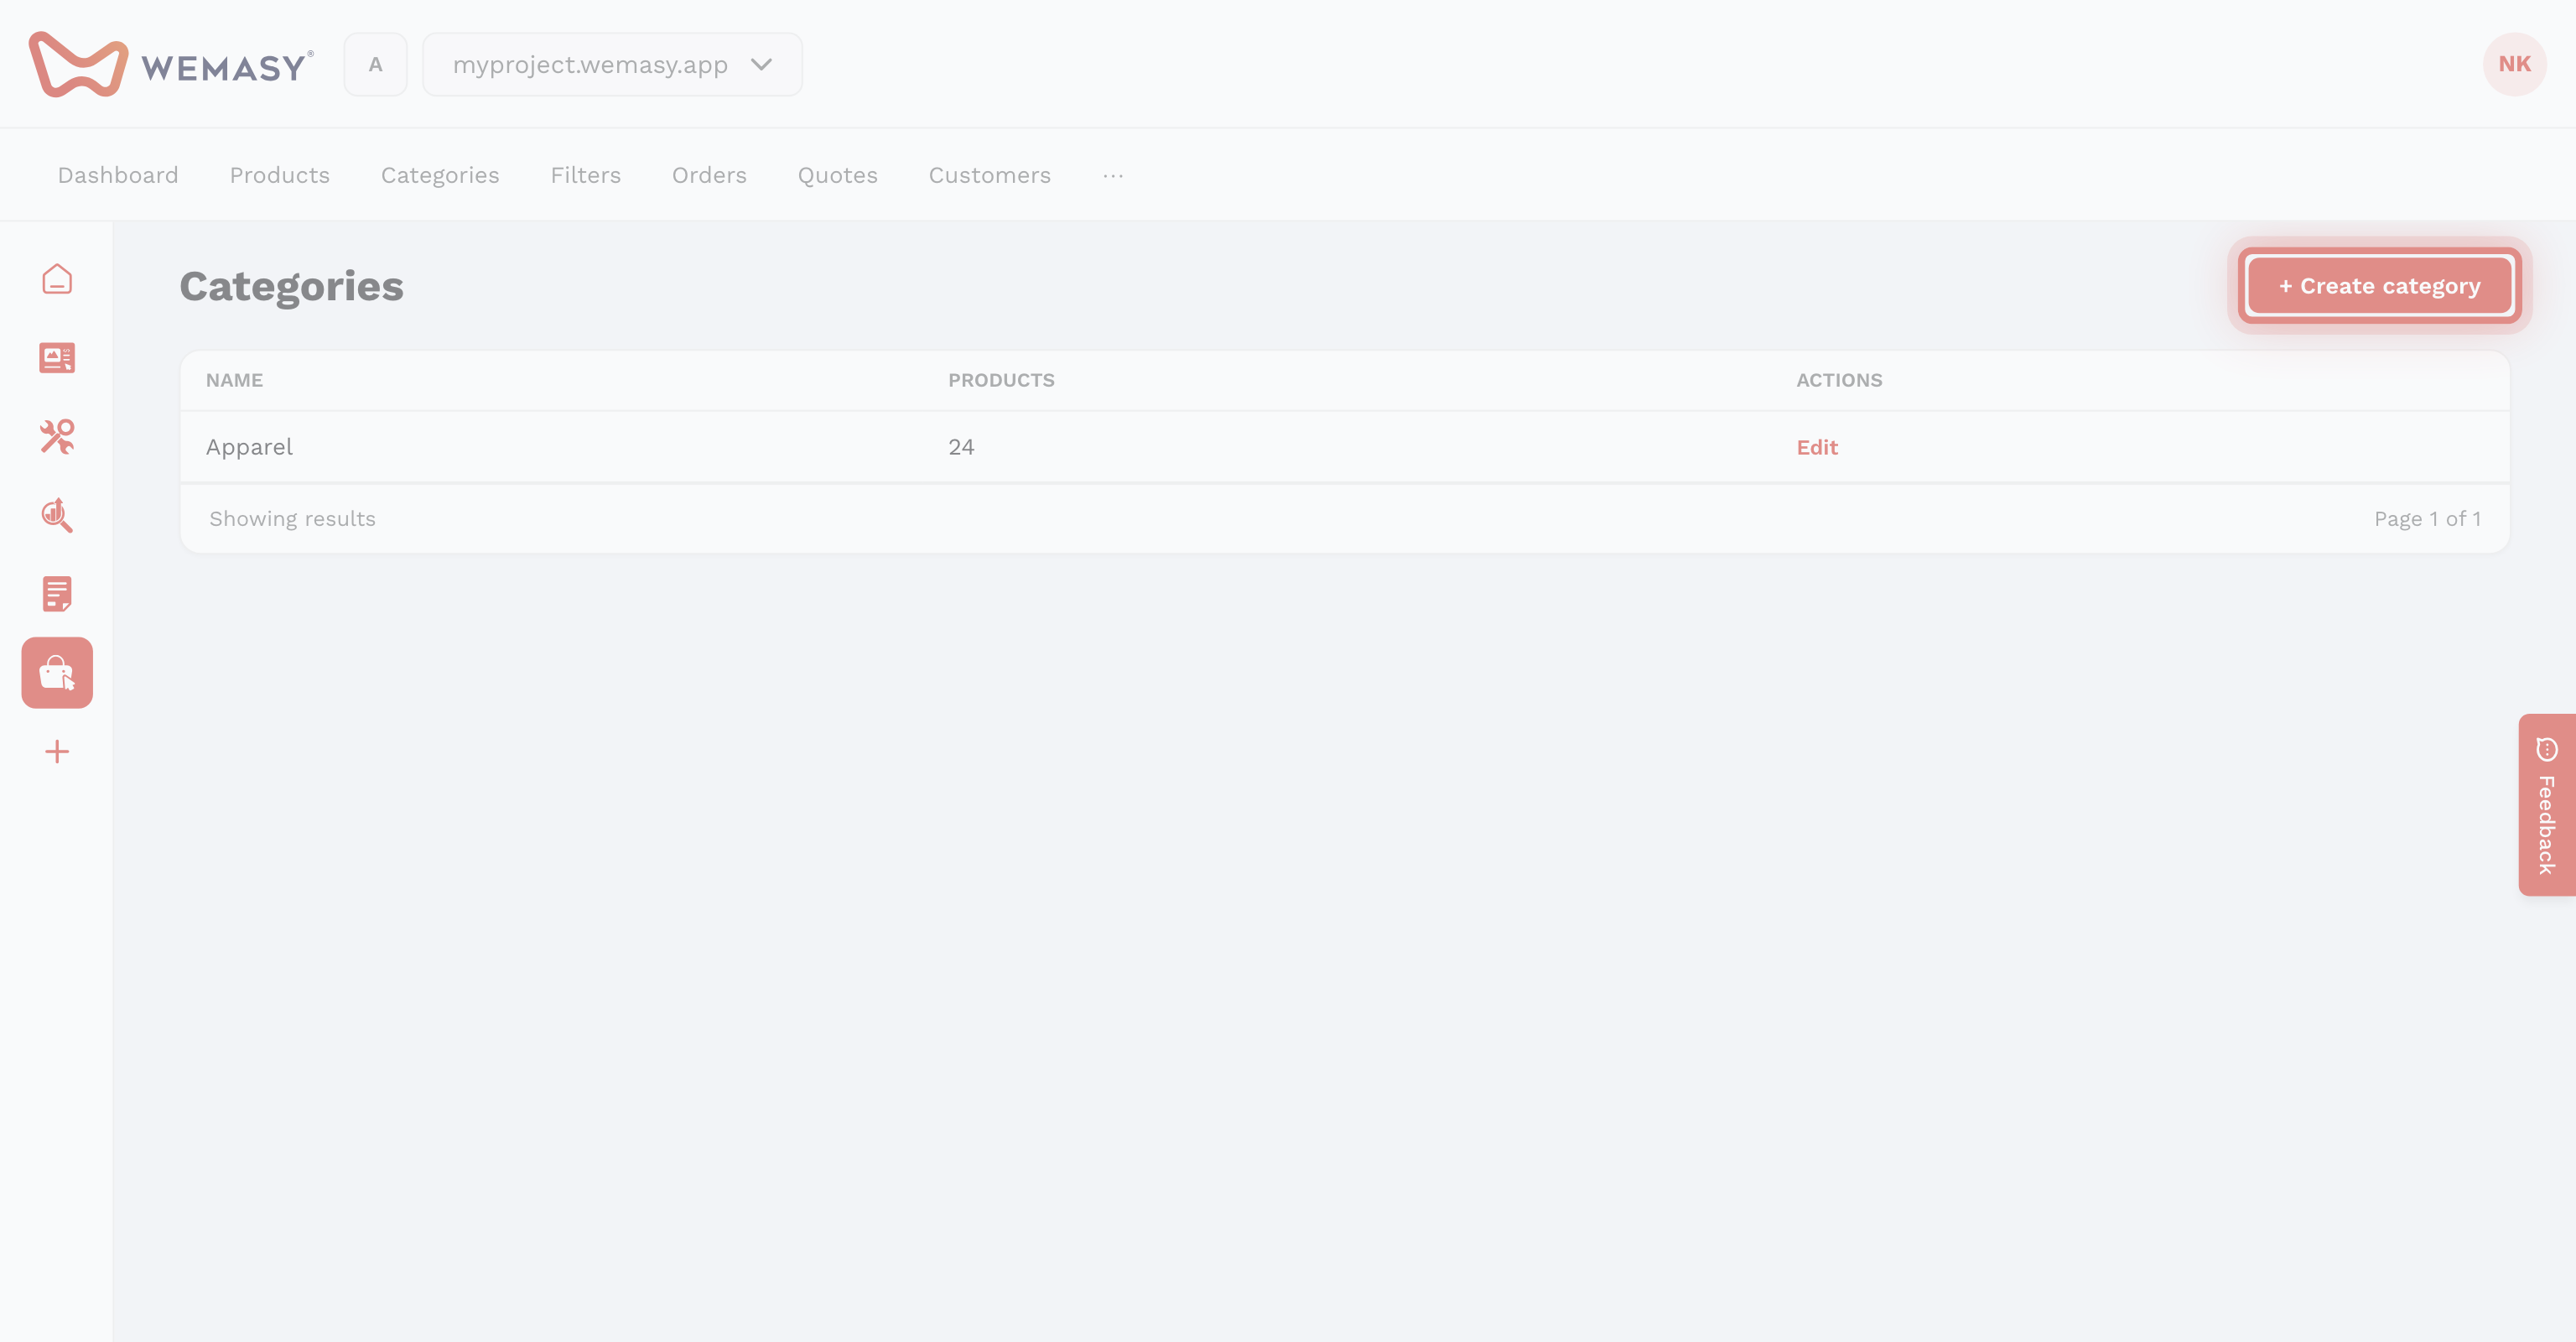
Task: Click the Page 1 of 1 label
Action: [x=2427, y=518]
